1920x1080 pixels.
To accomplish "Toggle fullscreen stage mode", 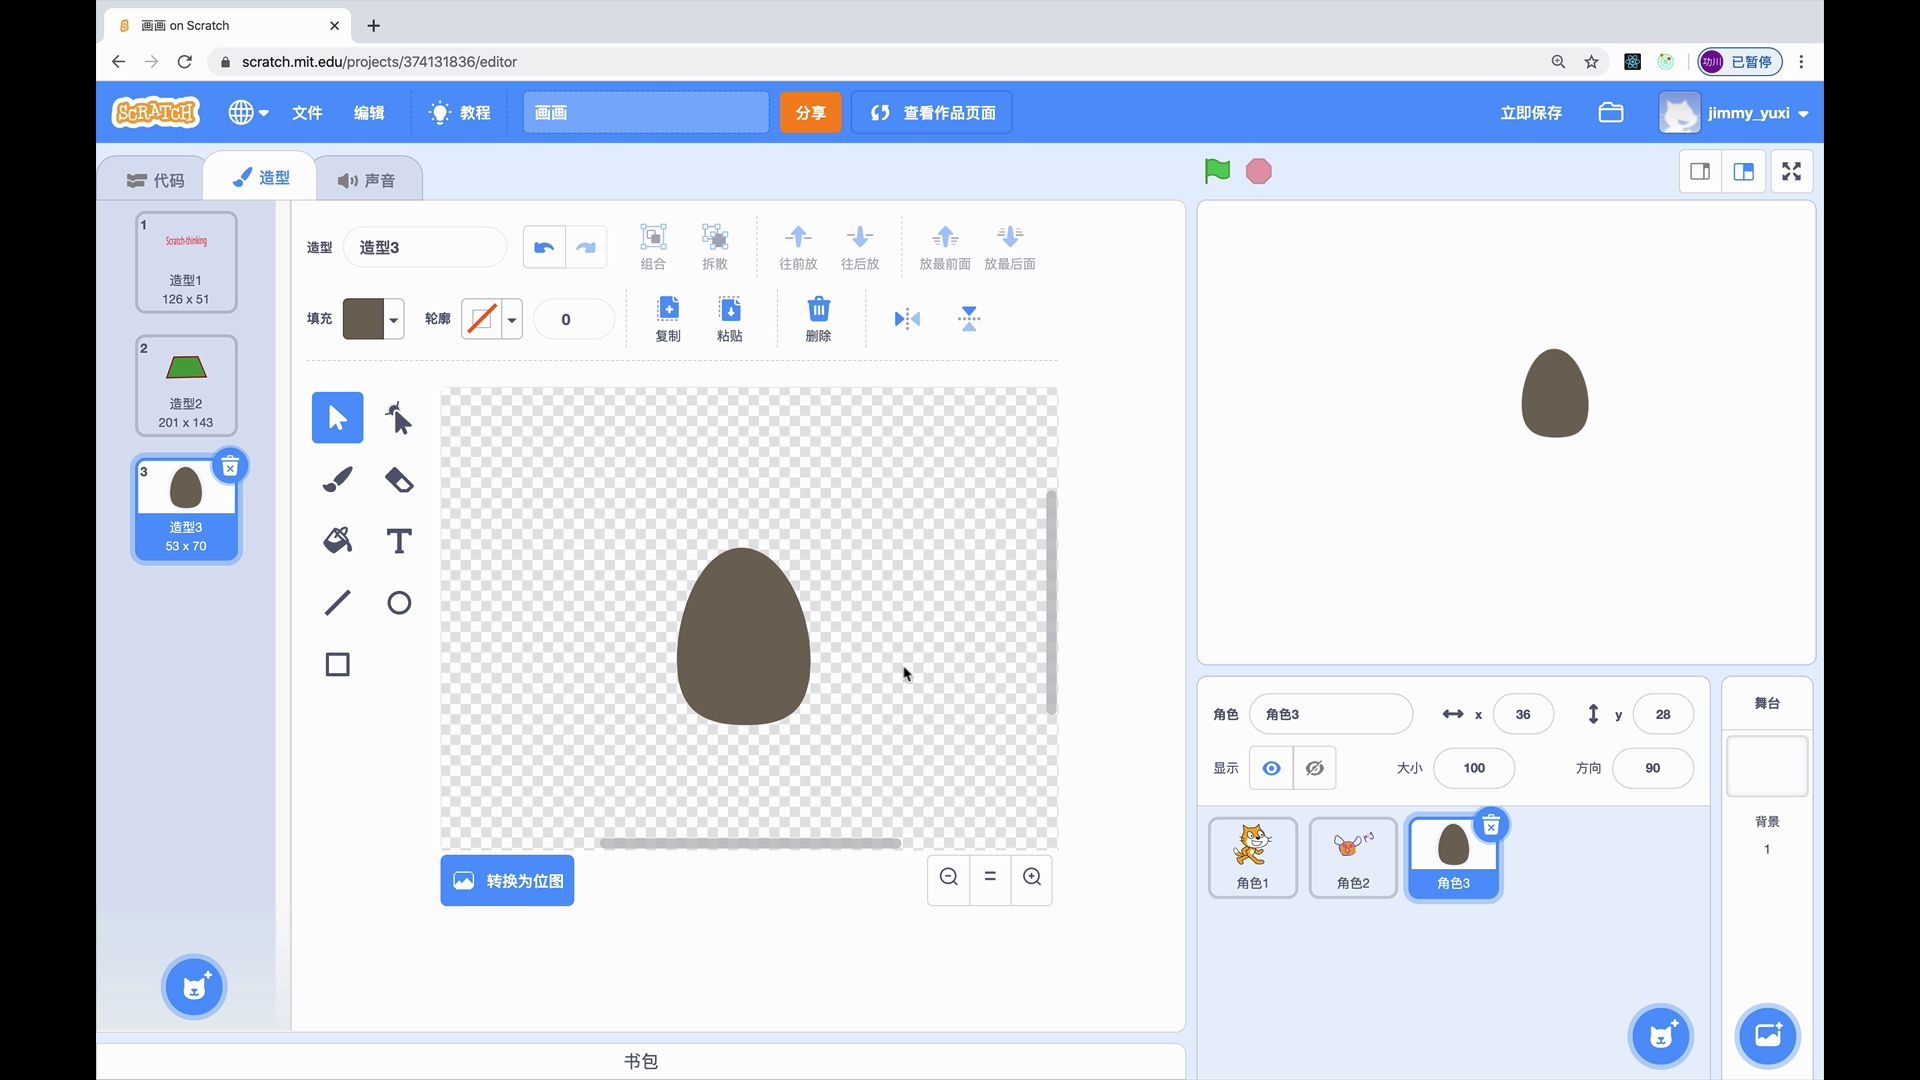I will (x=1791, y=171).
